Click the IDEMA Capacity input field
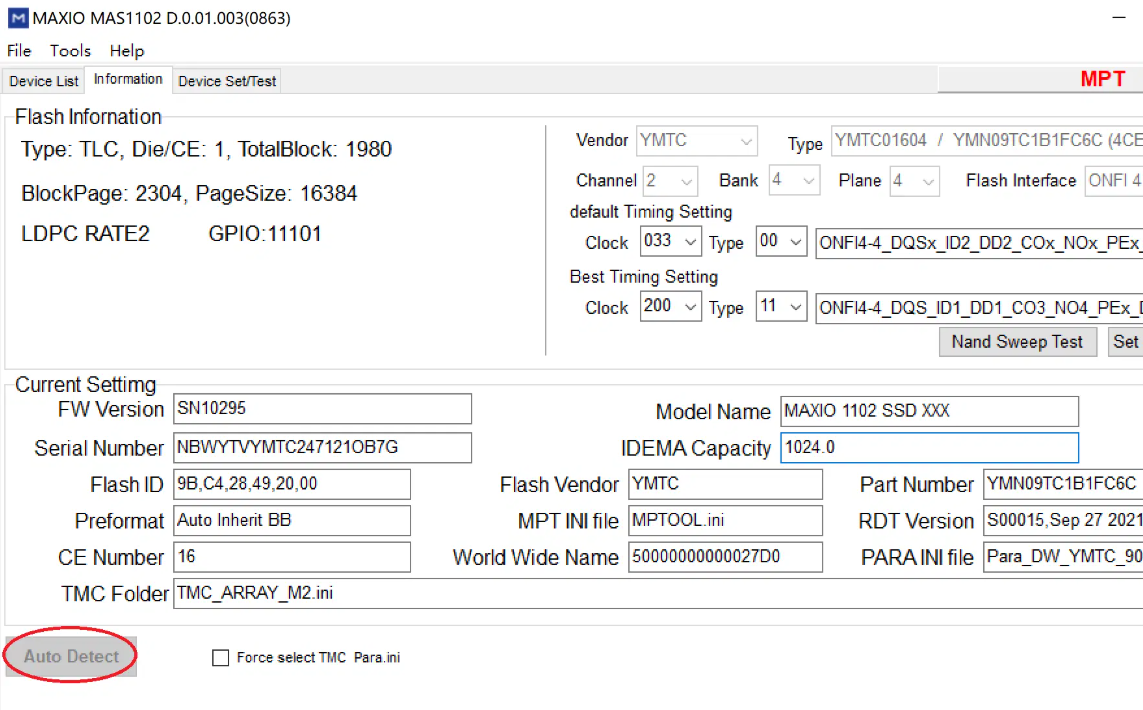The image size is (1143, 710). [x=929, y=448]
